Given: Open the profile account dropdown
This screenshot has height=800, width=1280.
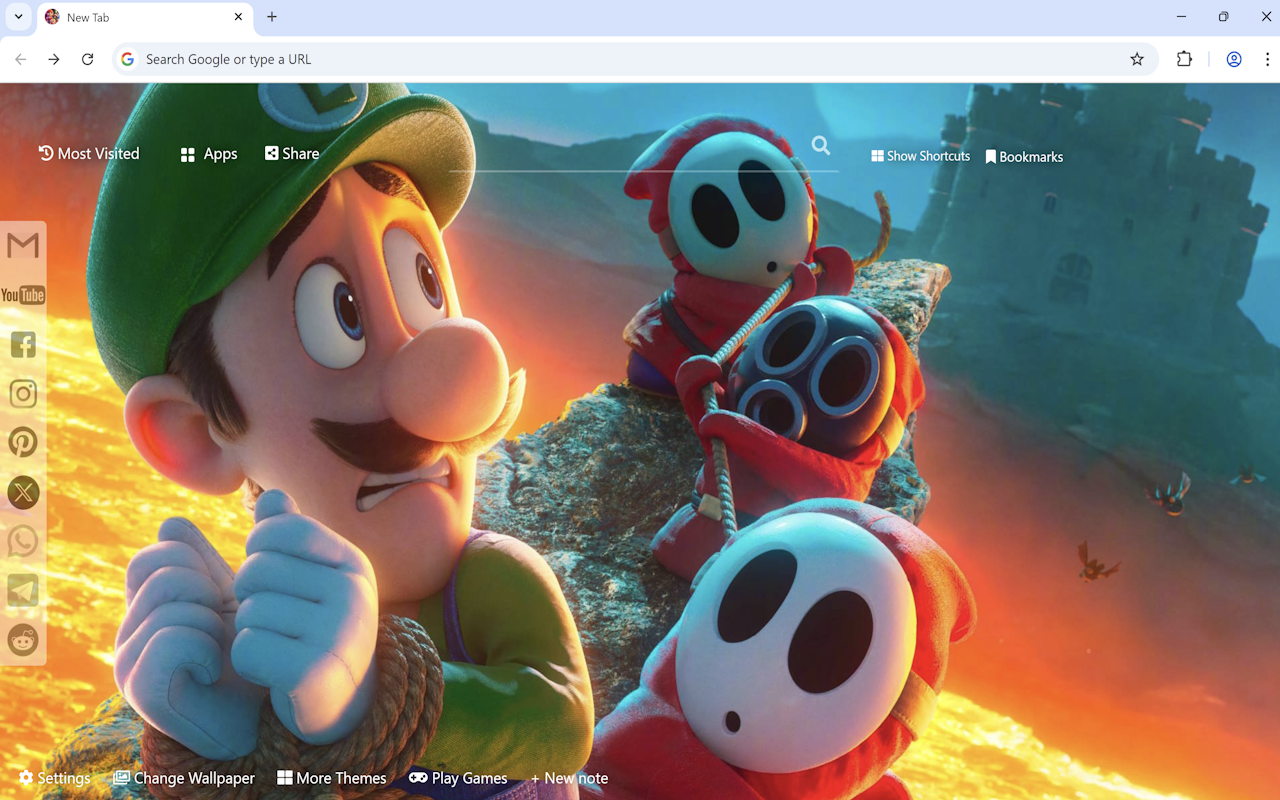Looking at the screenshot, I should point(1233,59).
